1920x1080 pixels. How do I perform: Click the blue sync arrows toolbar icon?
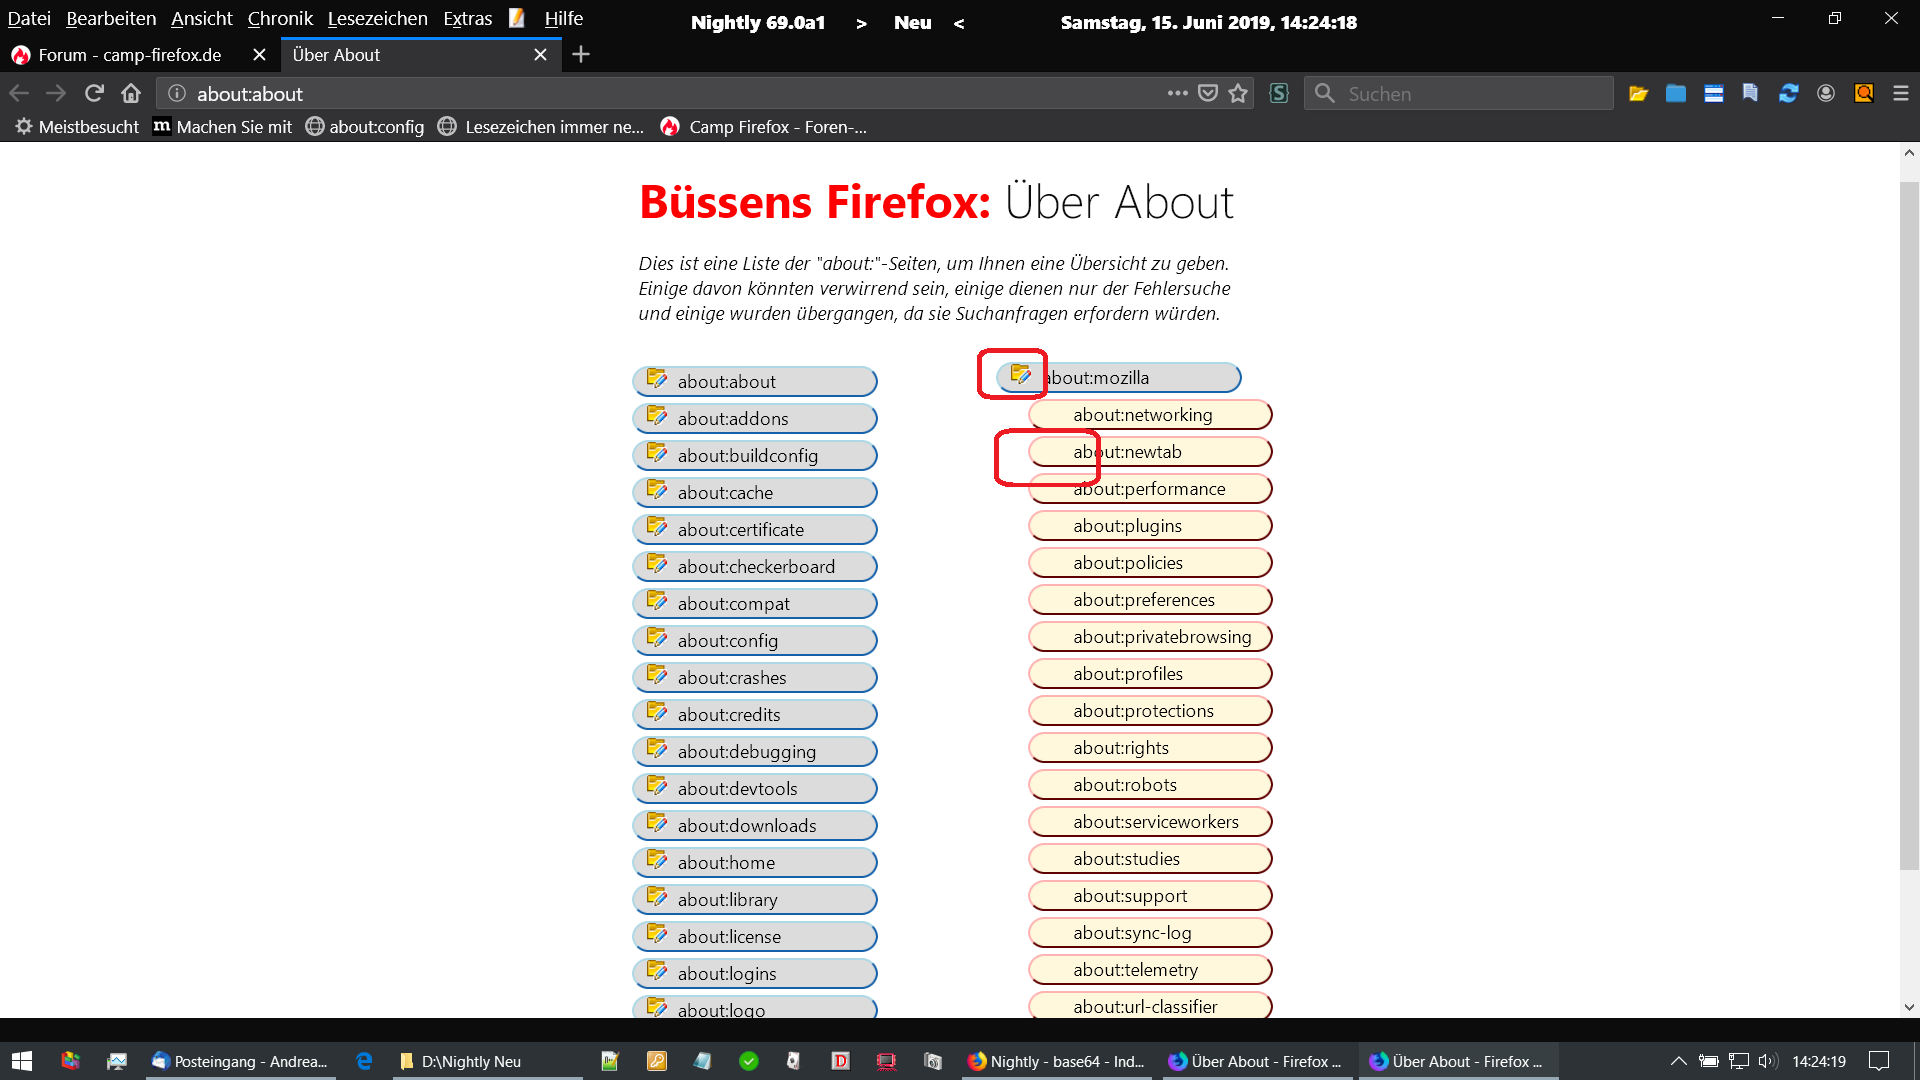click(1788, 93)
